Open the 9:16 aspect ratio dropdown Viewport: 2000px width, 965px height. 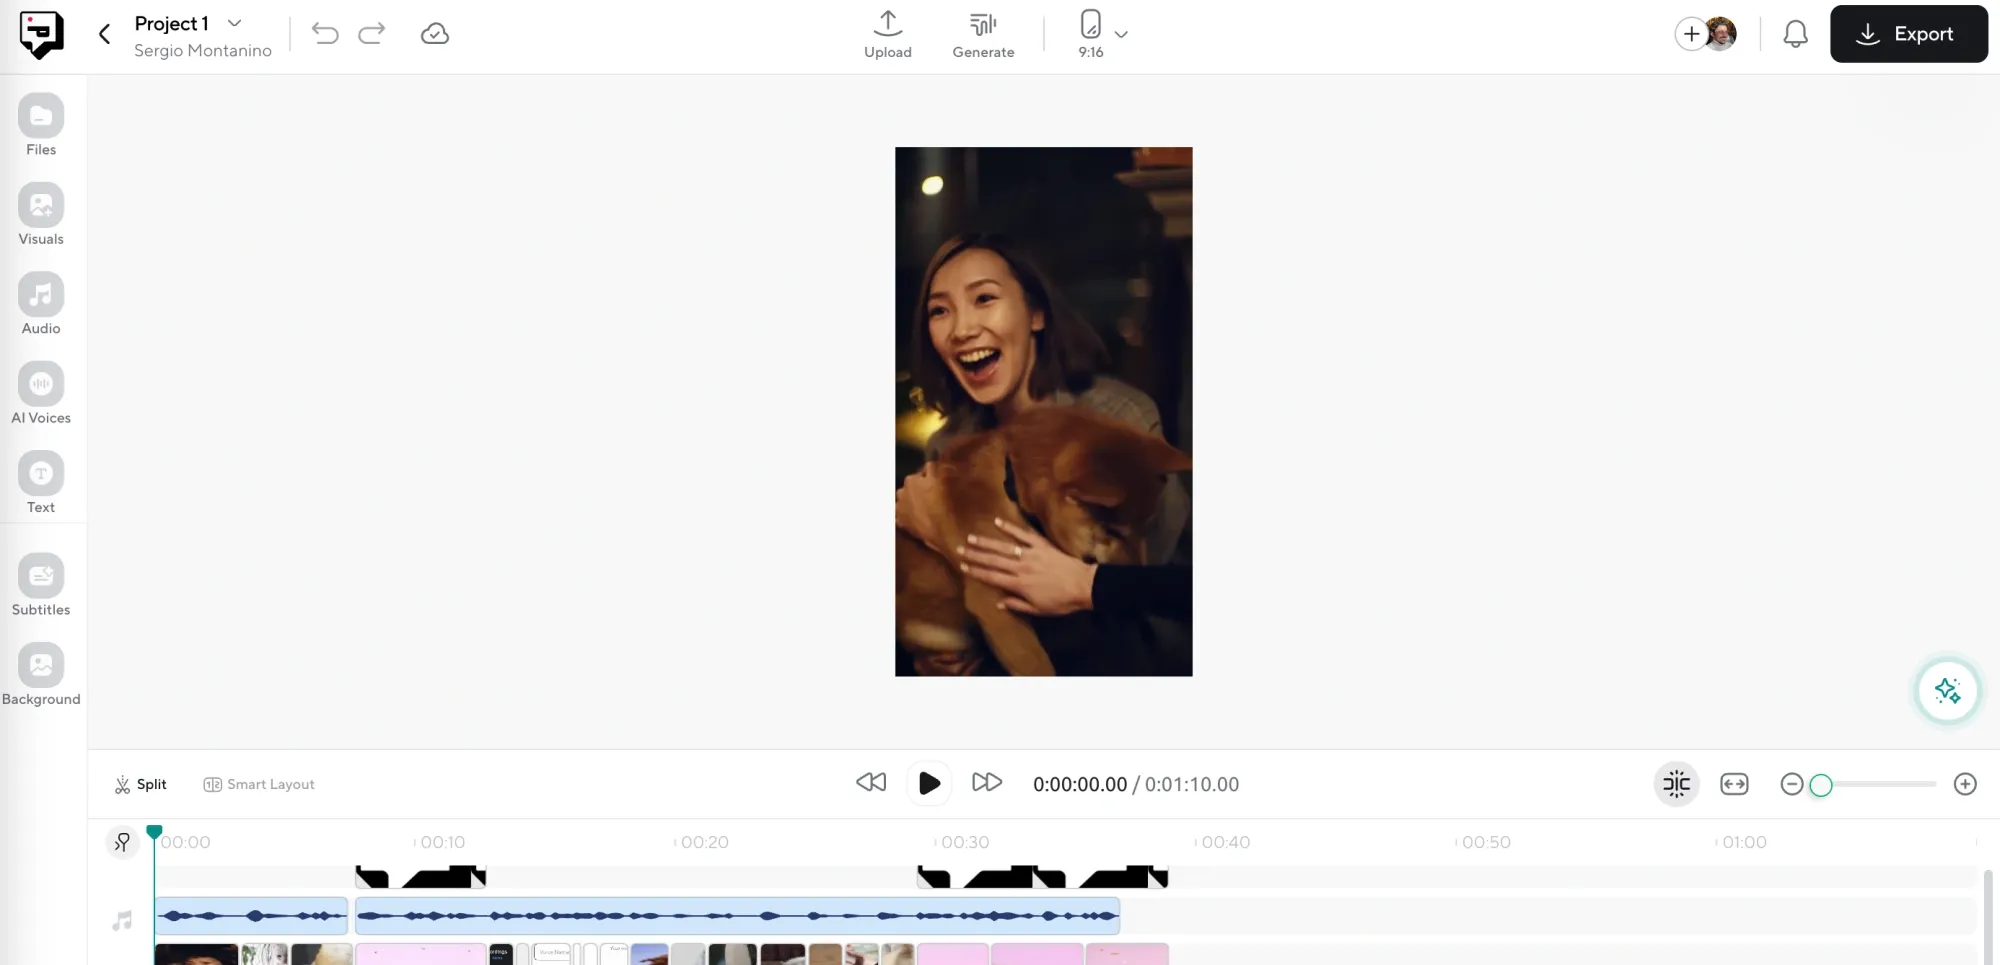pos(1122,32)
